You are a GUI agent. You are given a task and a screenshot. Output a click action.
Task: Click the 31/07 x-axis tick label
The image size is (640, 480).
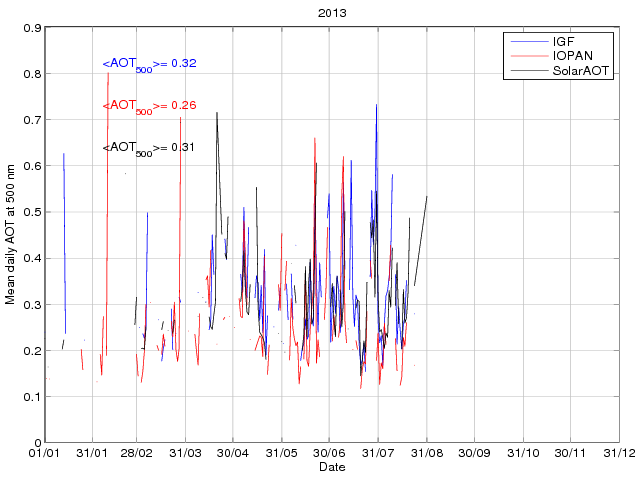point(377,454)
